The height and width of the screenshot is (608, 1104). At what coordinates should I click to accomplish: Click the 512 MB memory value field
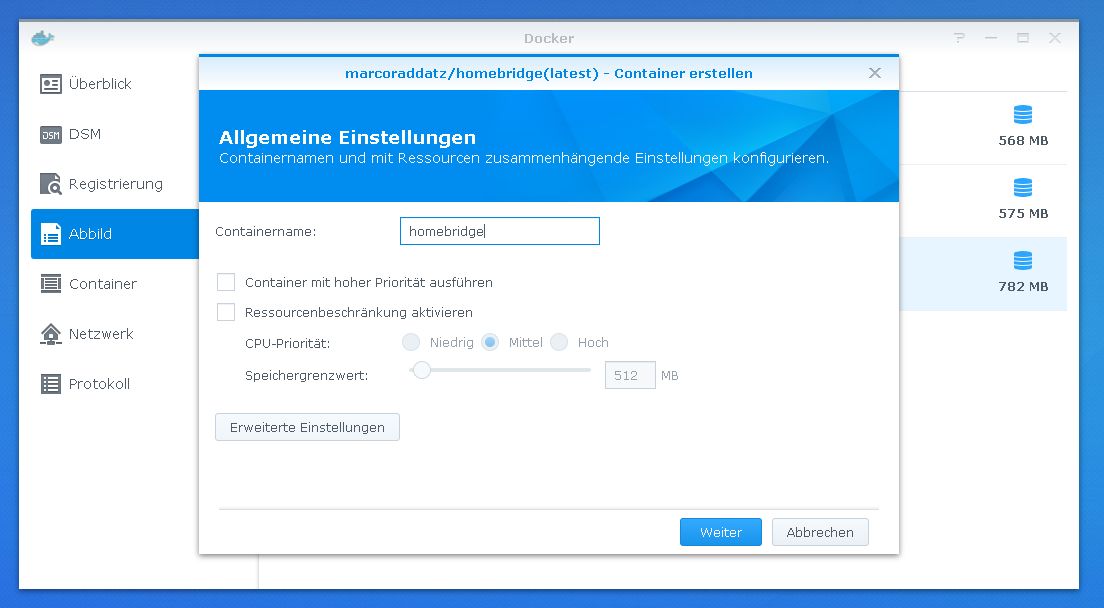pyautogui.click(x=630, y=375)
